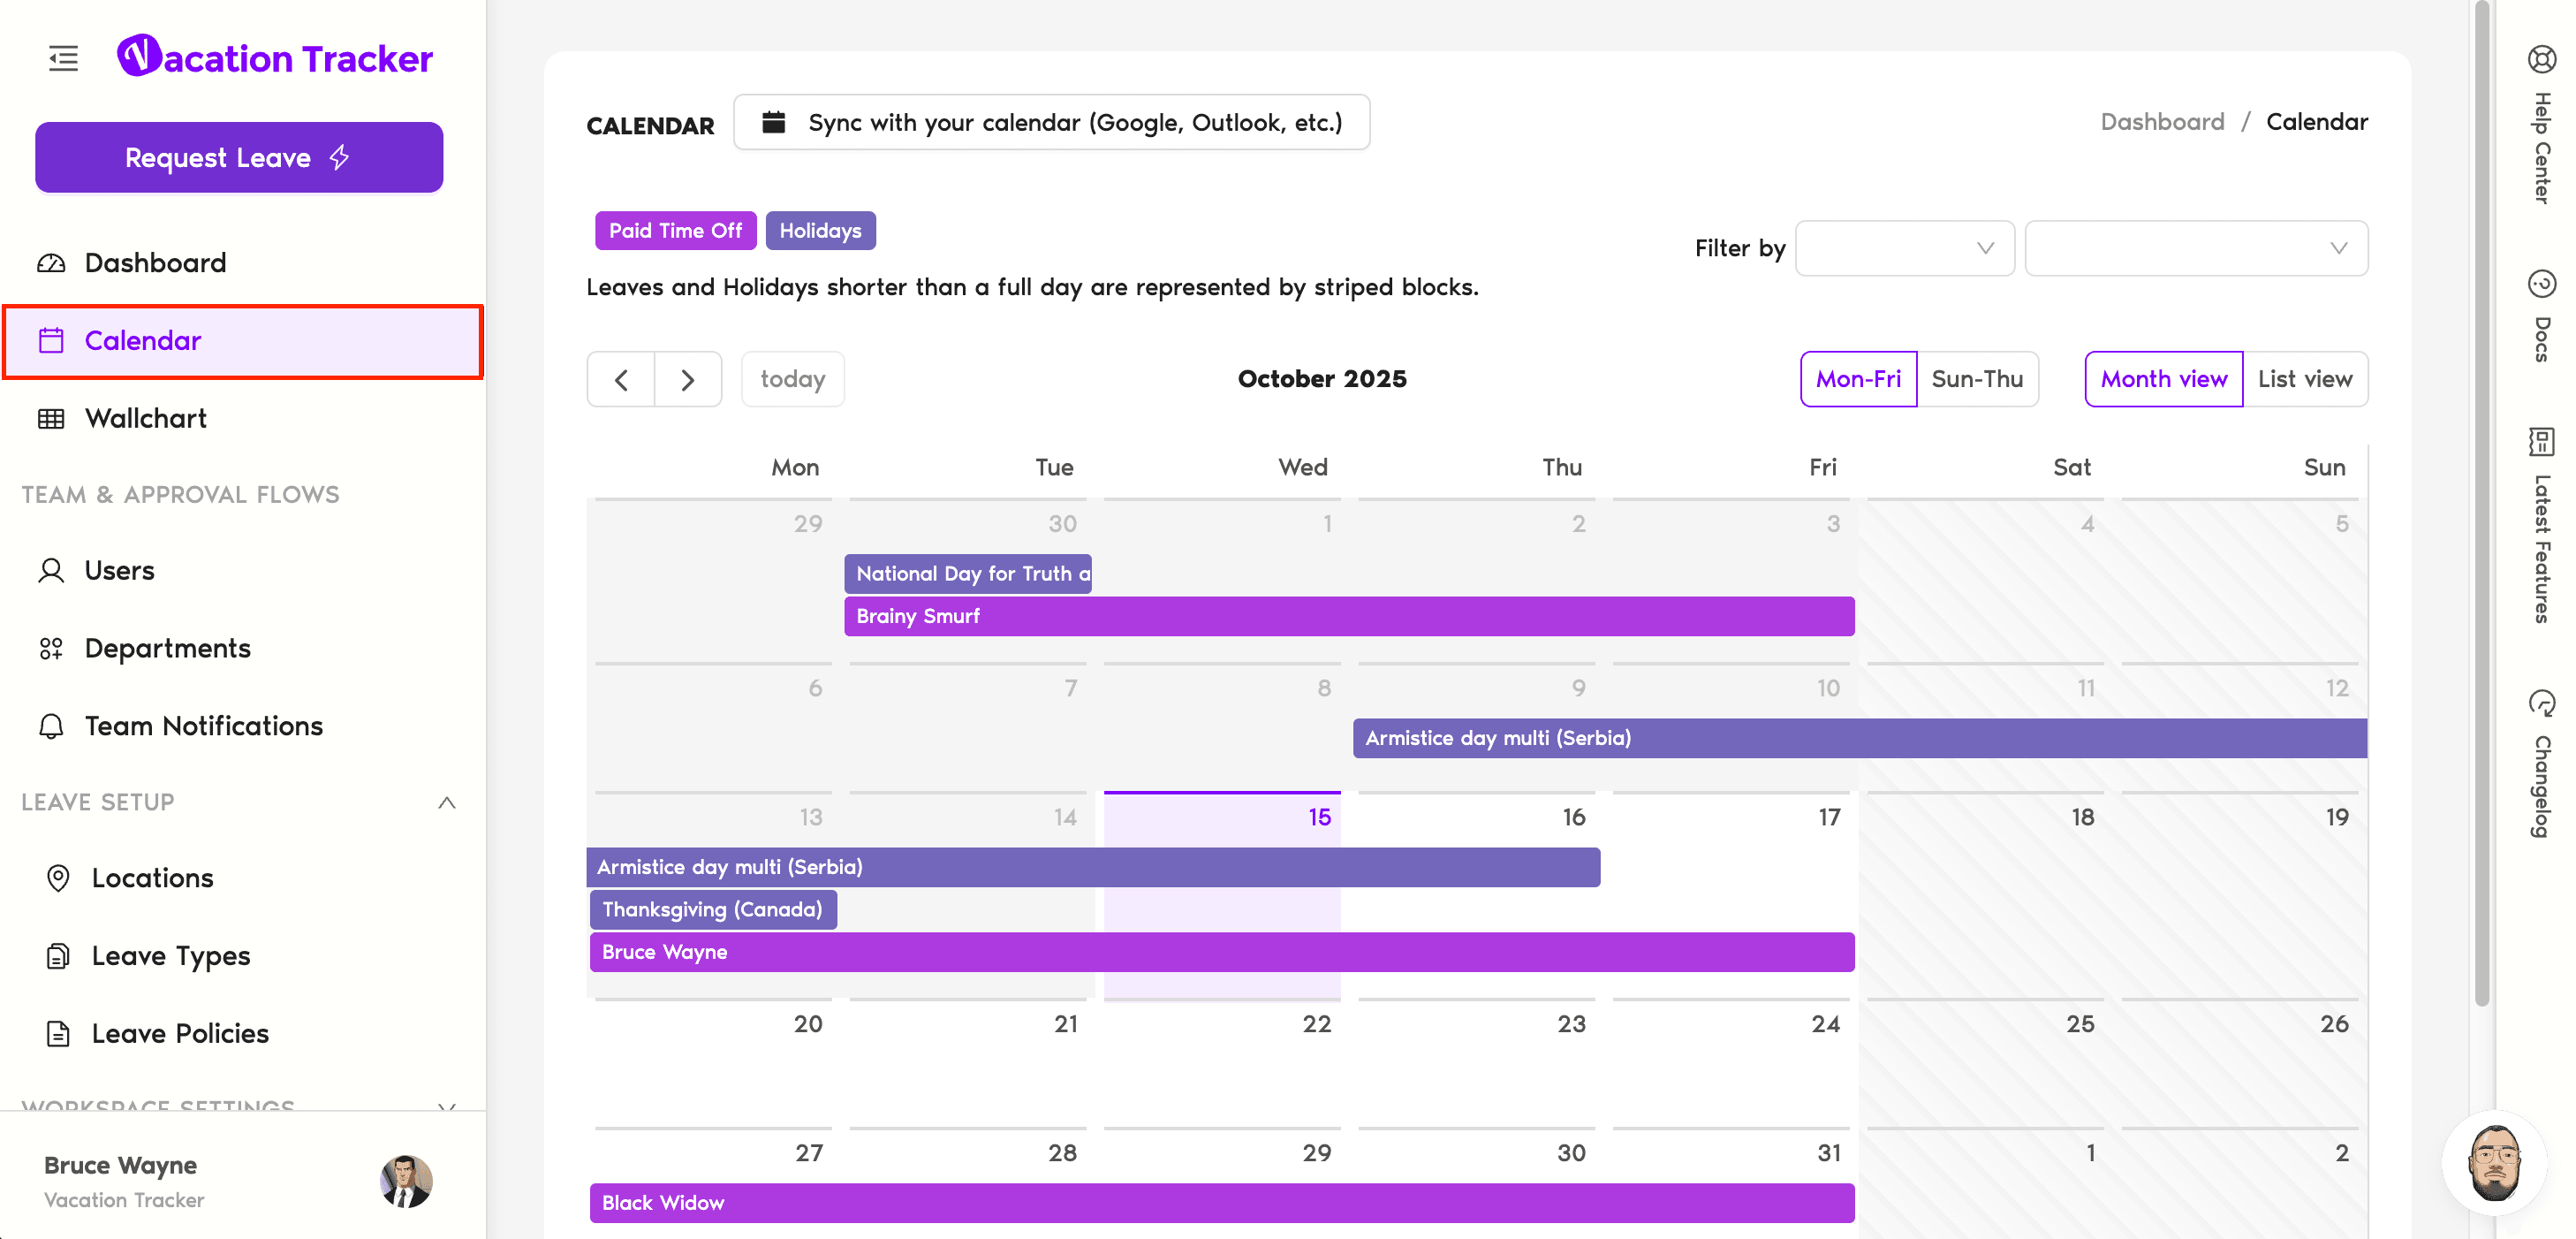2576x1239 pixels.
Task: Navigate to Leave Types page
Action: point(171,956)
